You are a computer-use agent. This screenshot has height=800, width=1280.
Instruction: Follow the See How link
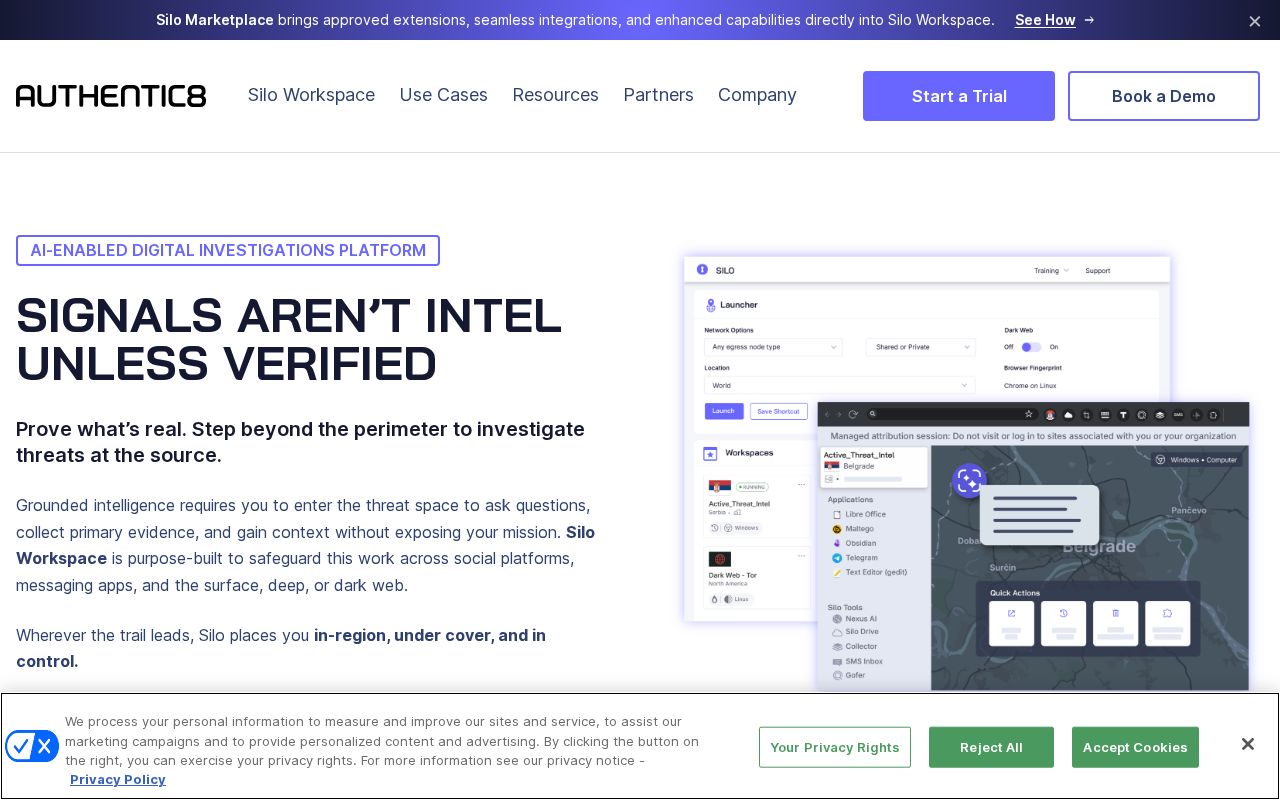pos(1054,20)
